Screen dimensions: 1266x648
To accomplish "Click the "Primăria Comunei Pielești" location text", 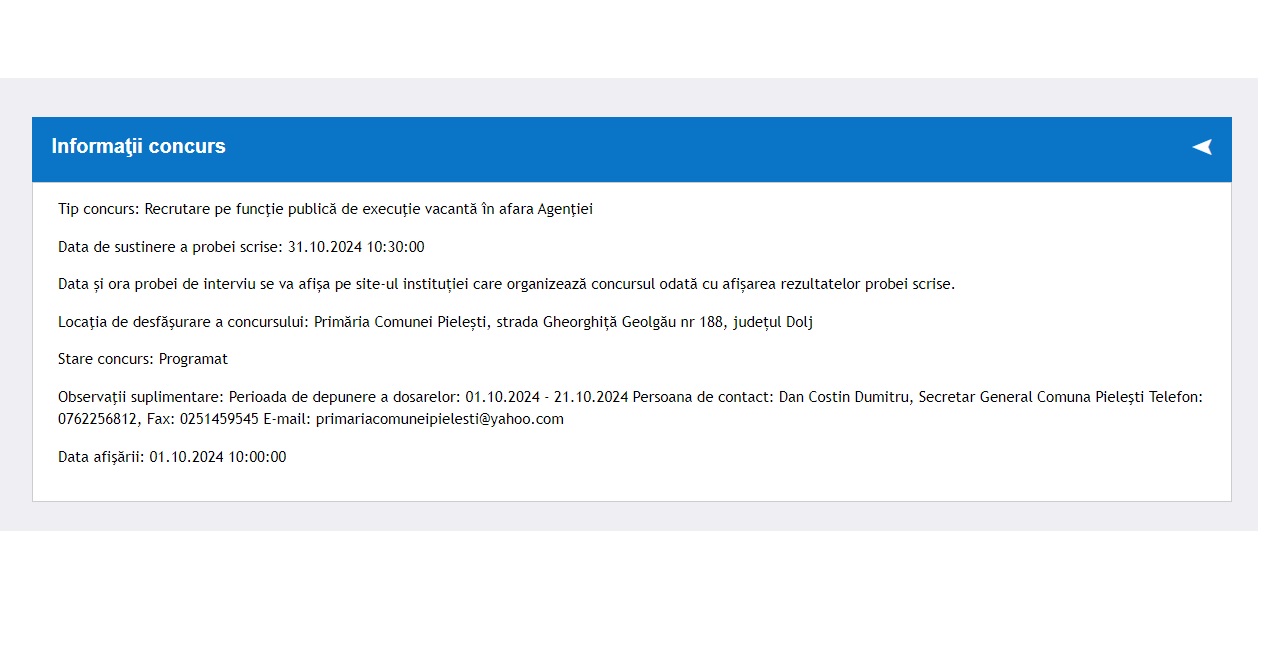I will 400,322.
